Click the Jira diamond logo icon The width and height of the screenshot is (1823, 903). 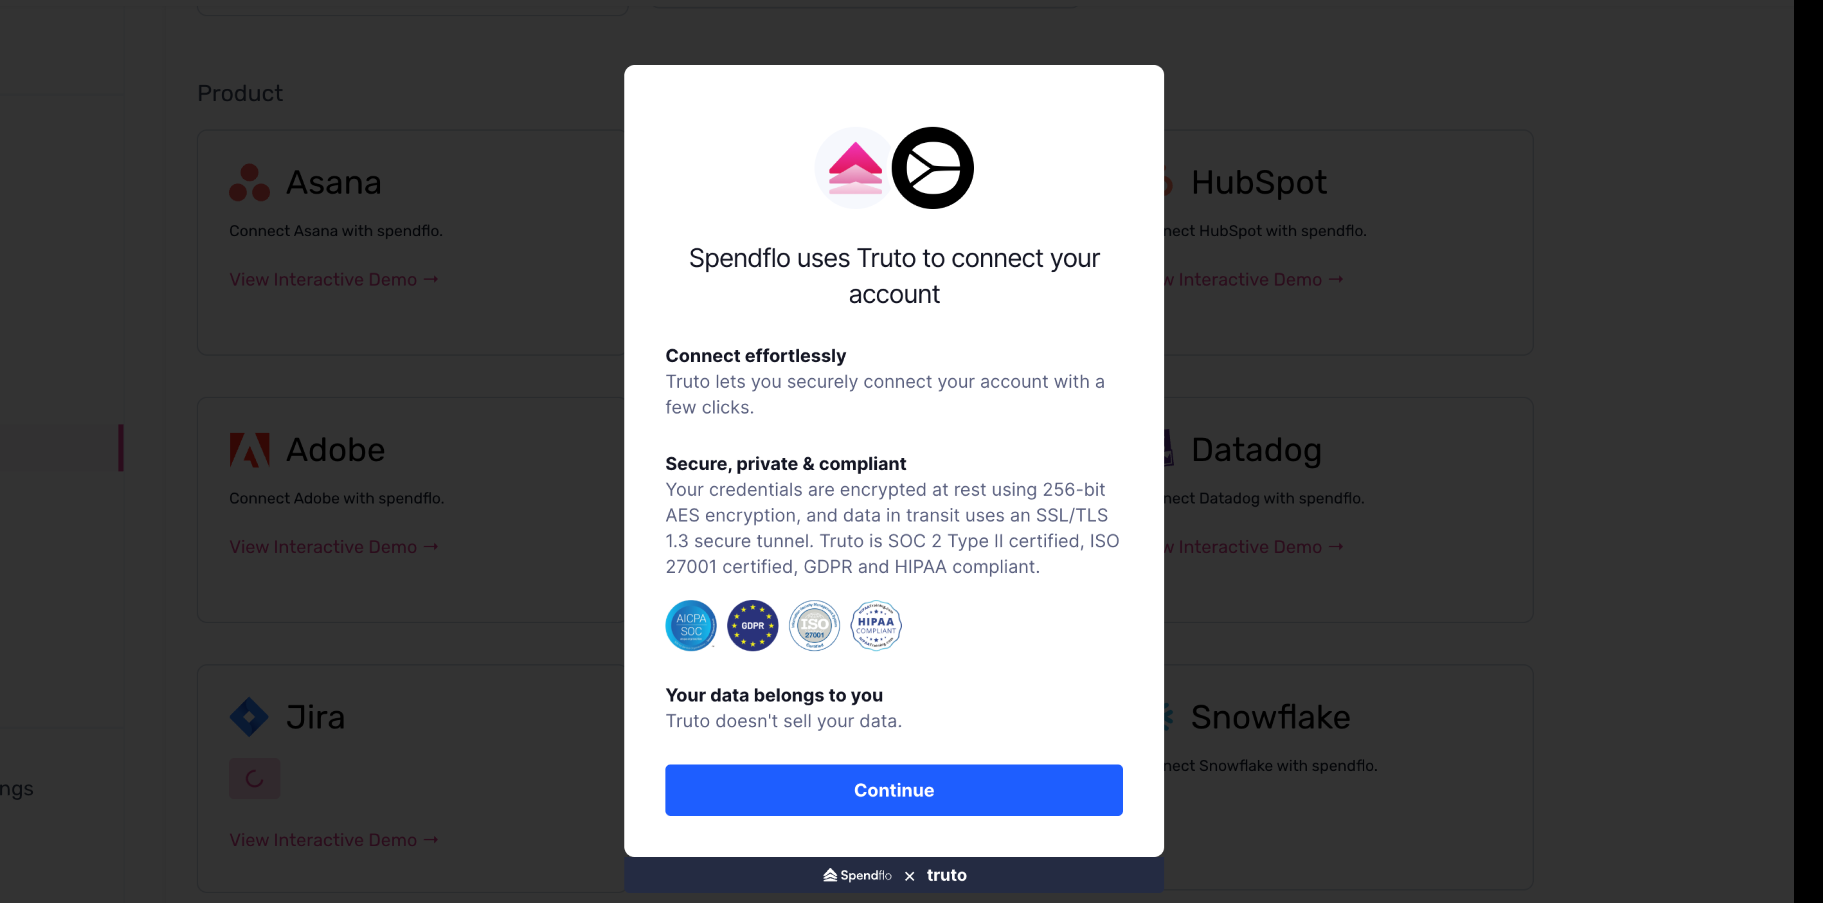pyautogui.click(x=249, y=717)
